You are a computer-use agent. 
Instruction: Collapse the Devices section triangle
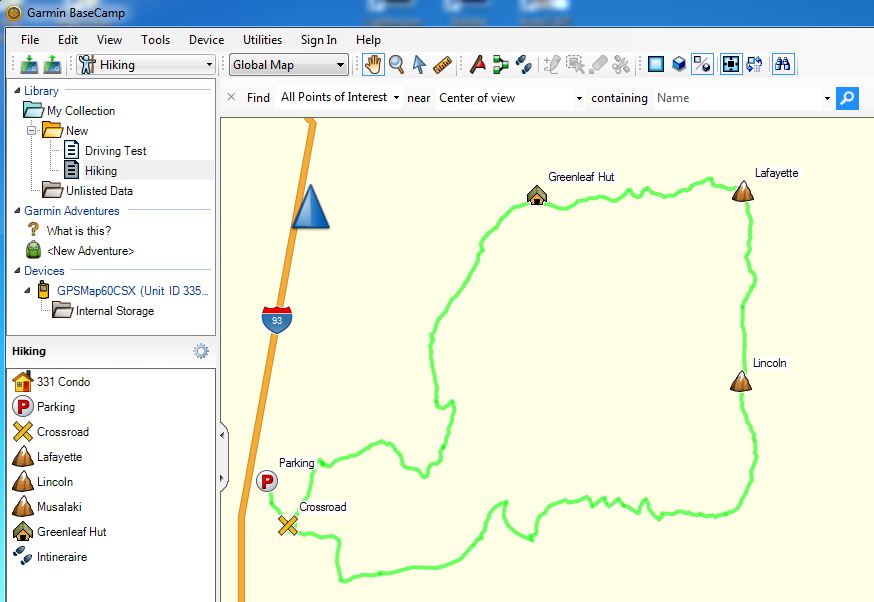tap(17, 270)
